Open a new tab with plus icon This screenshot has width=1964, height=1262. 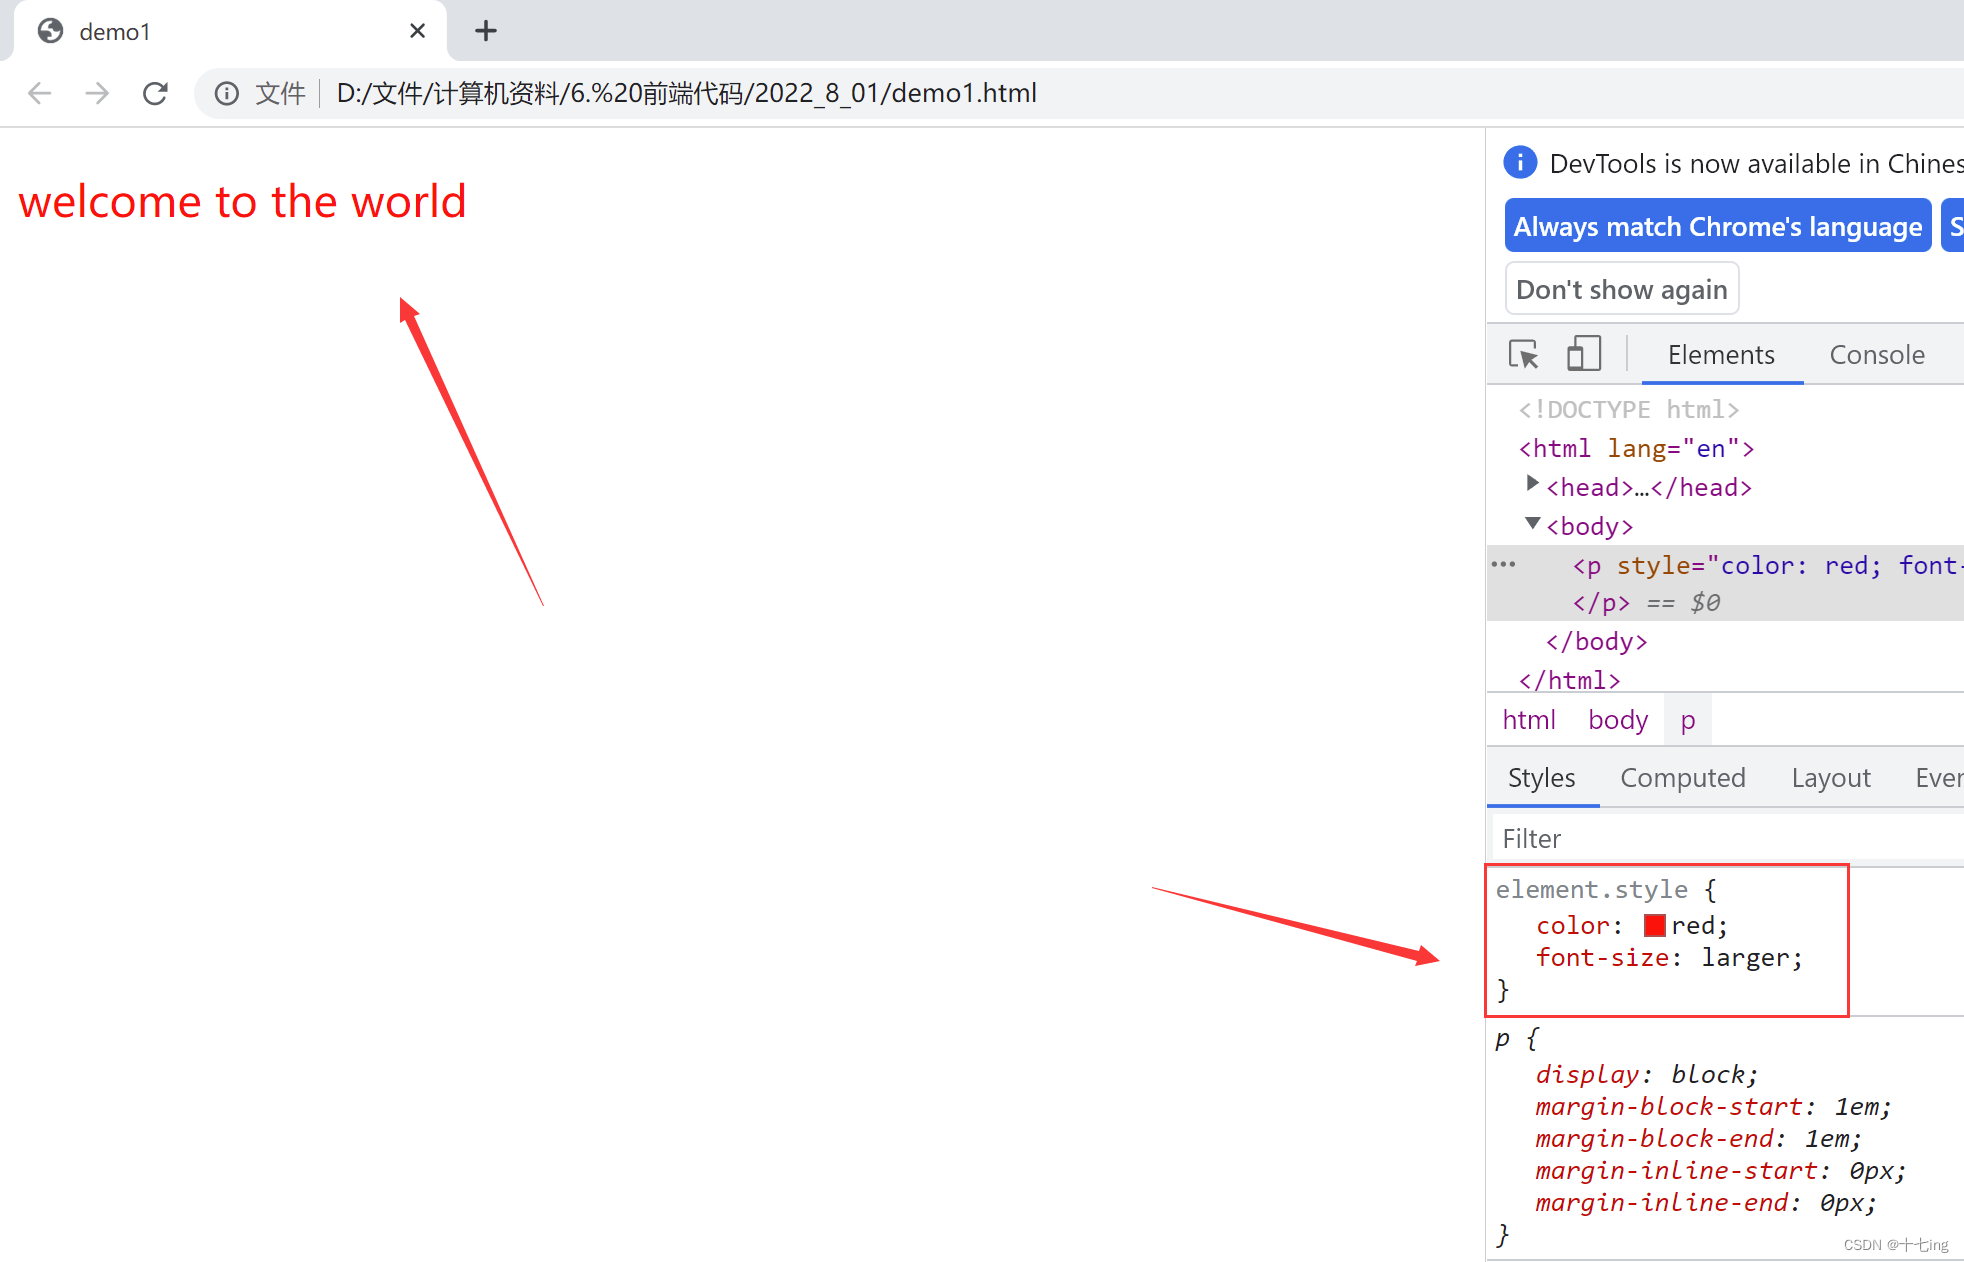[x=486, y=31]
